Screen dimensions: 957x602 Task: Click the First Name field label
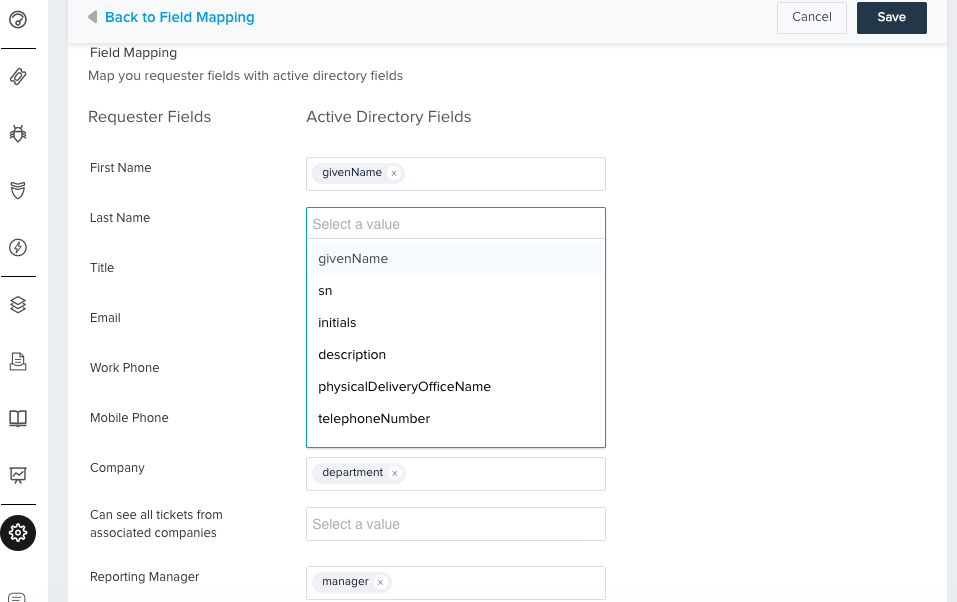[120, 168]
